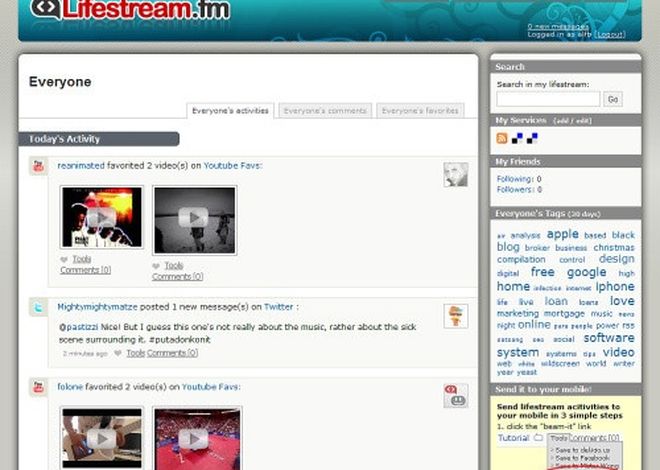Select the home tag
The height and width of the screenshot is (470, 660).
pos(513,287)
